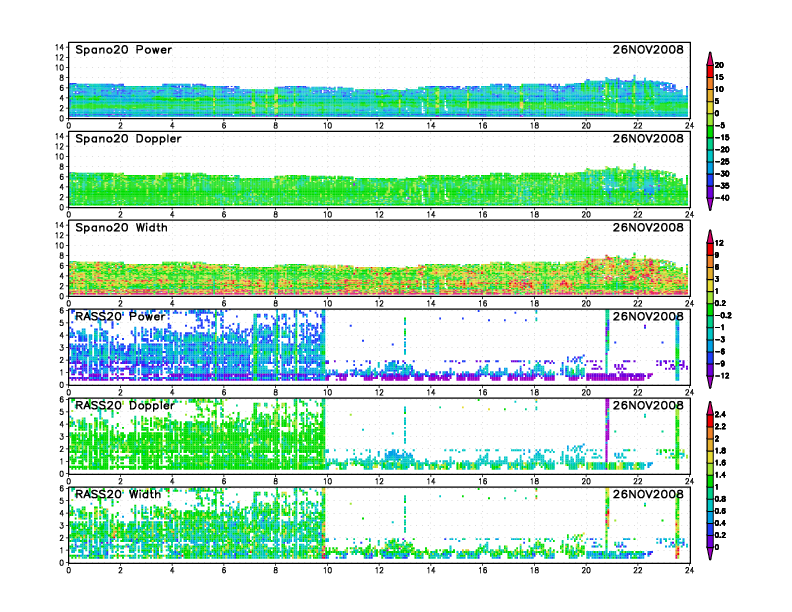Click the "-6" label on the middle colorbar
Screen dimensions: 792x612
720,351
